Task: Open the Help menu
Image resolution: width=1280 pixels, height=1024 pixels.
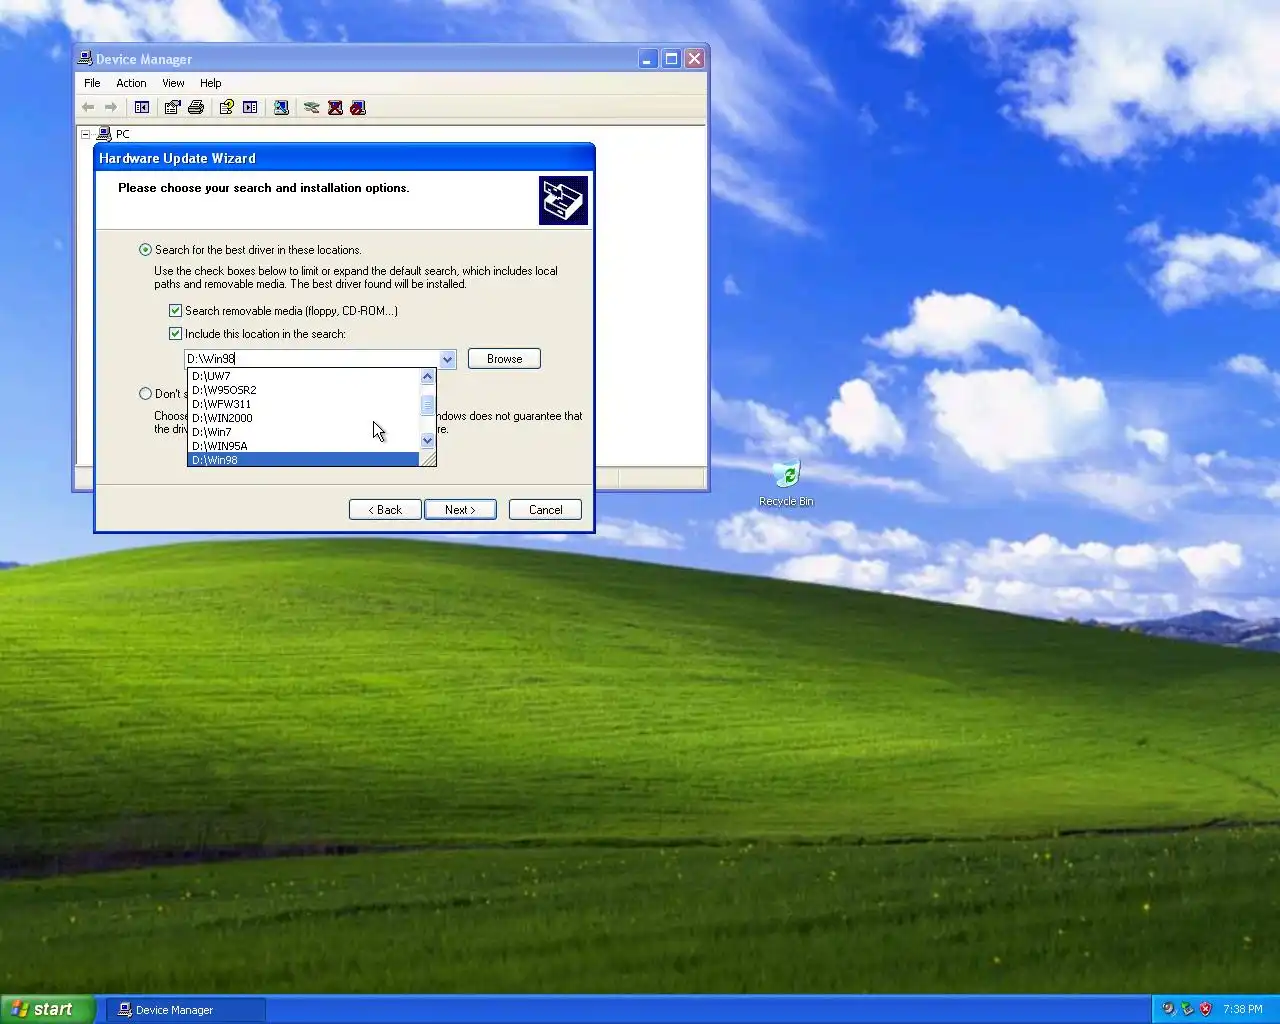Action: (x=210, y=83)
